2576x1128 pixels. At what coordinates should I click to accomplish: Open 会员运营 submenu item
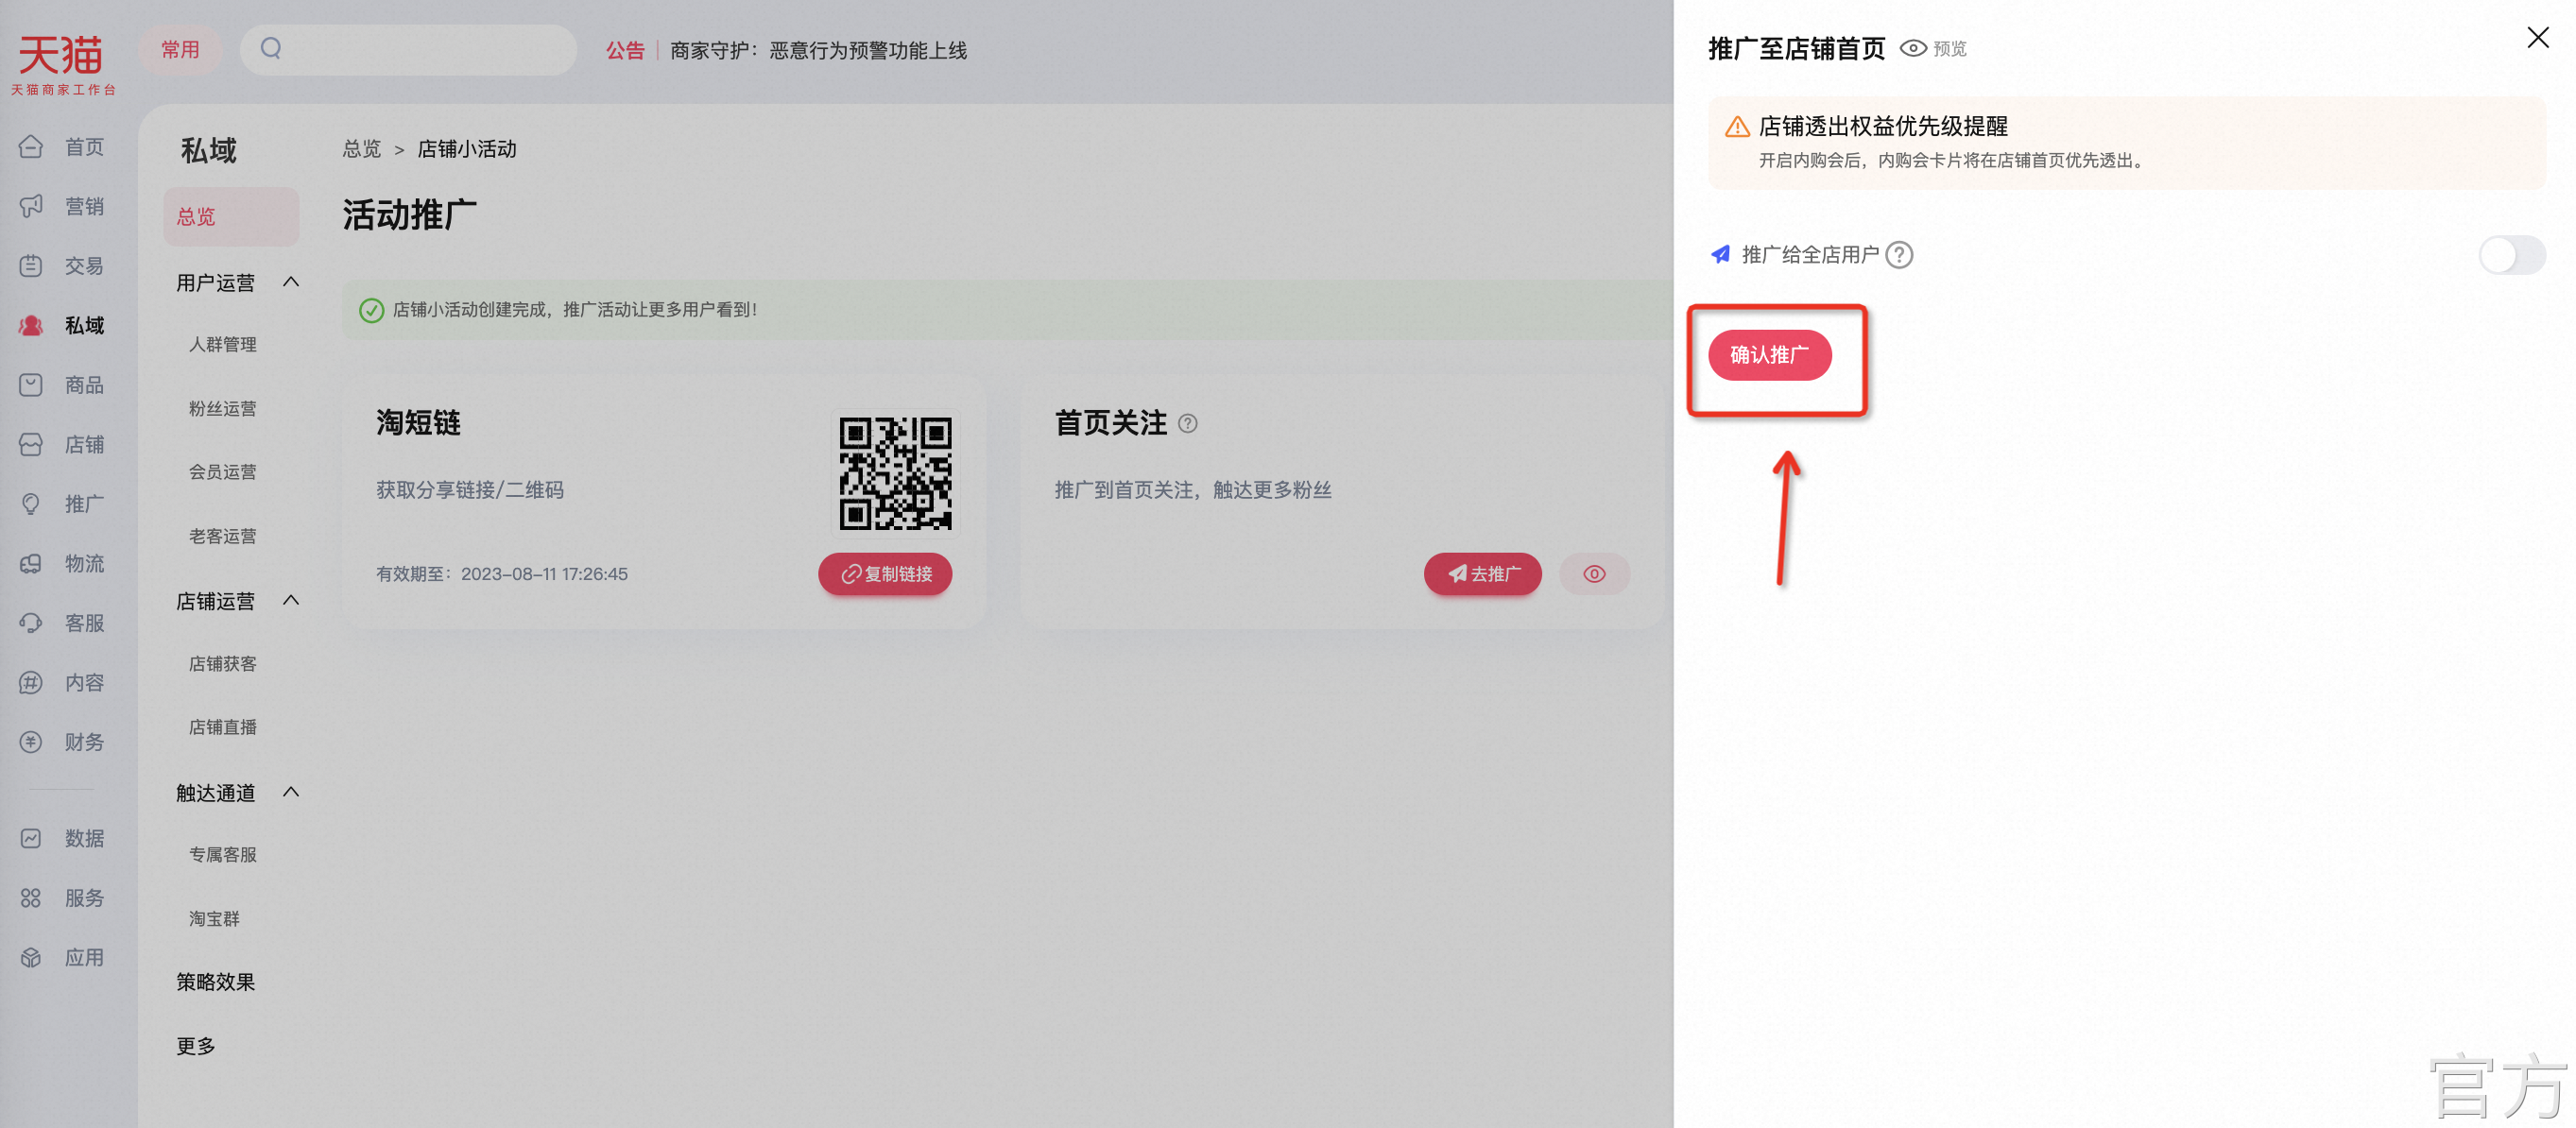pyautogui.click(x=222, y=471)
